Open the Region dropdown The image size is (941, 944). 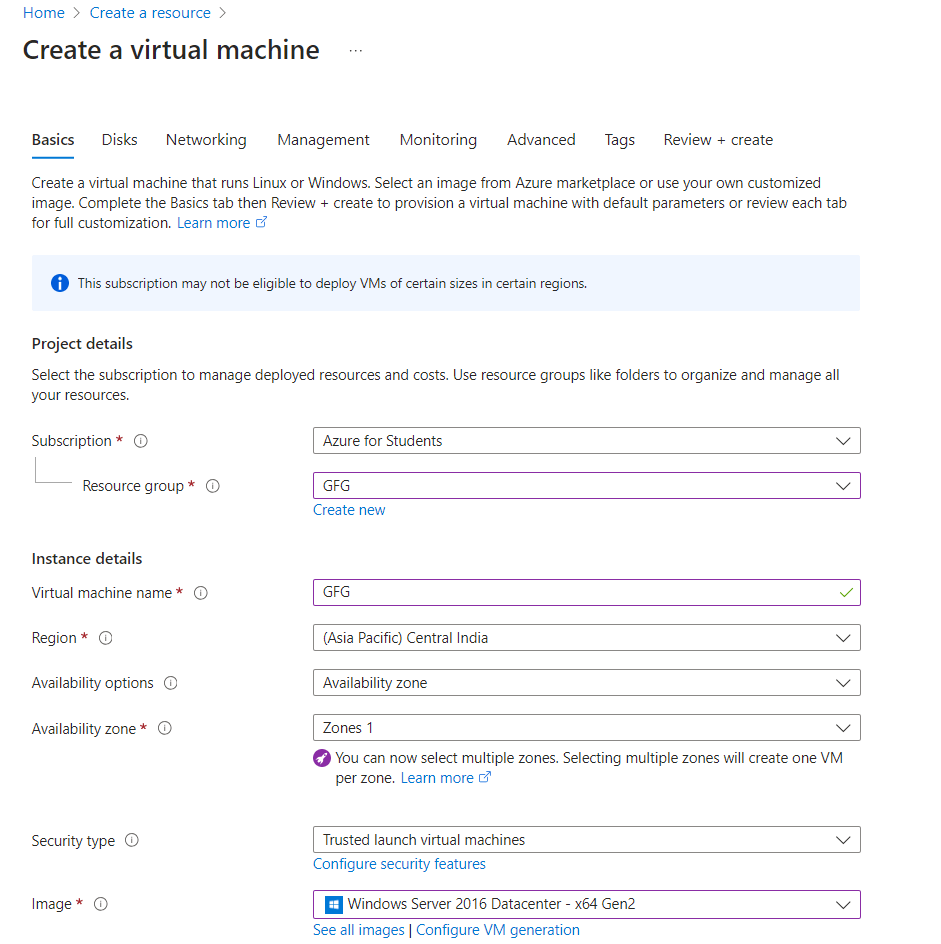(586, 638)
